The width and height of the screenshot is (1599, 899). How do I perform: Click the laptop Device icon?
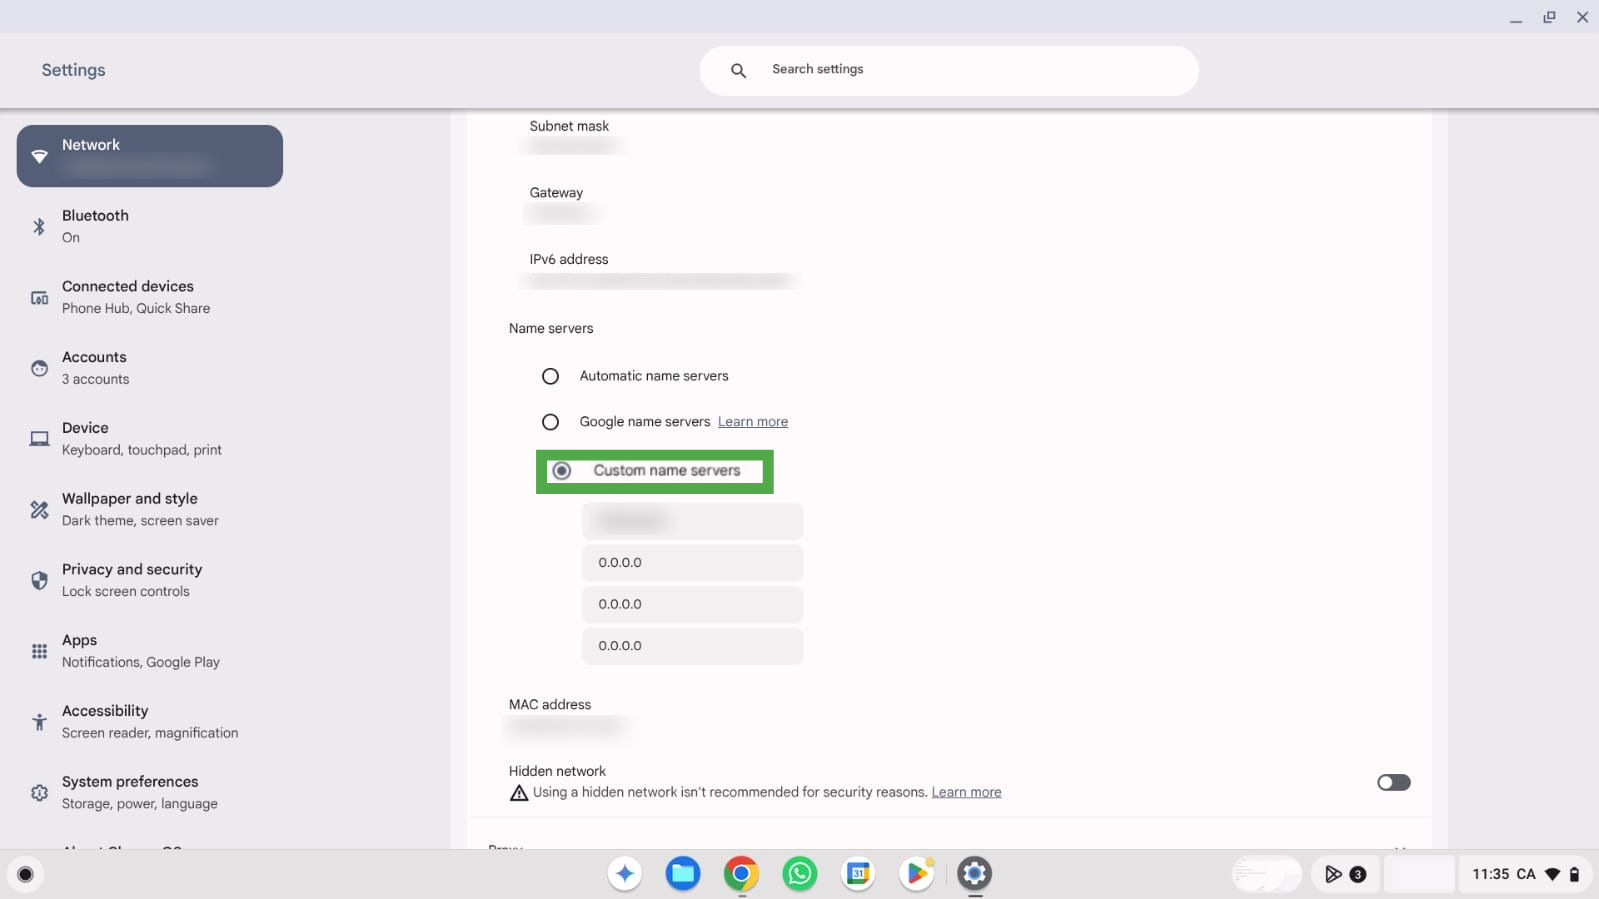pyautogui.click(x=39, y=439)
